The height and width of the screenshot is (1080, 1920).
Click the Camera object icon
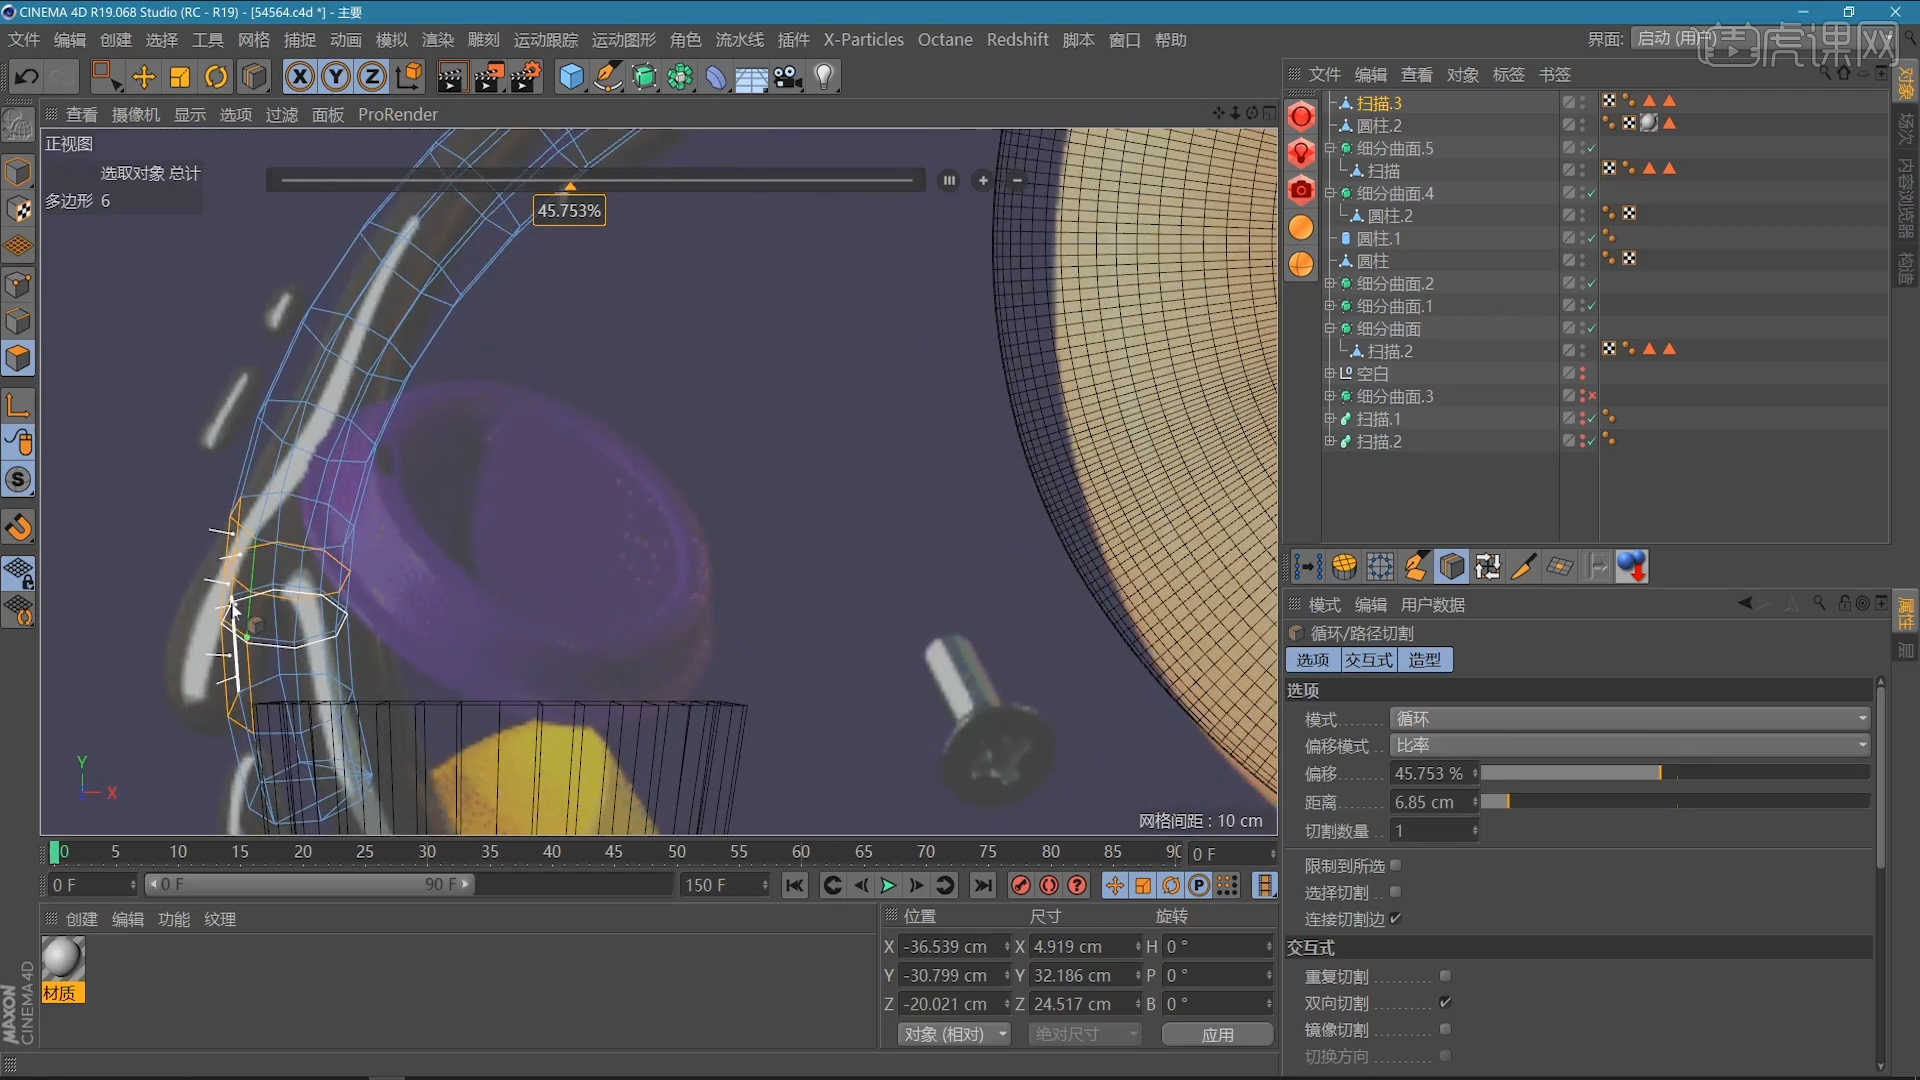pyautogui.click(x=788, y=77)
